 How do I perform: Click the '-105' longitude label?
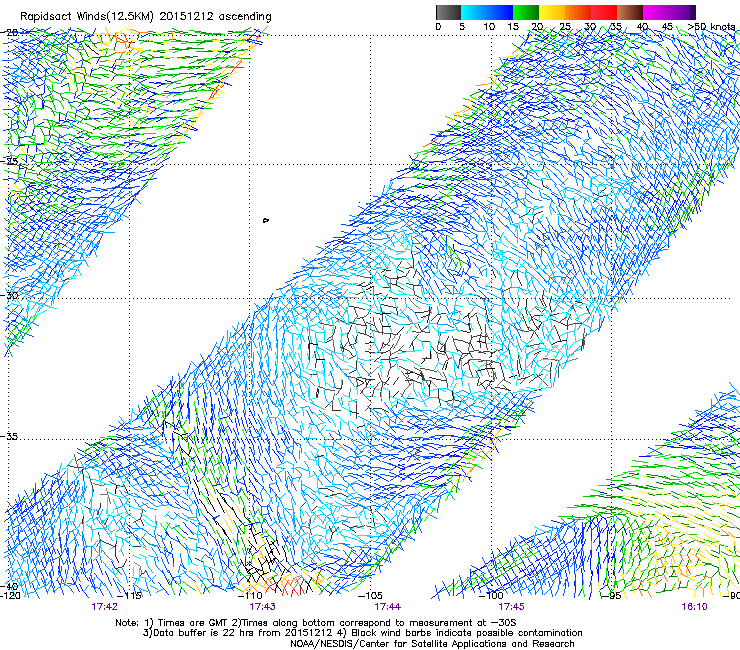(371, 596)
